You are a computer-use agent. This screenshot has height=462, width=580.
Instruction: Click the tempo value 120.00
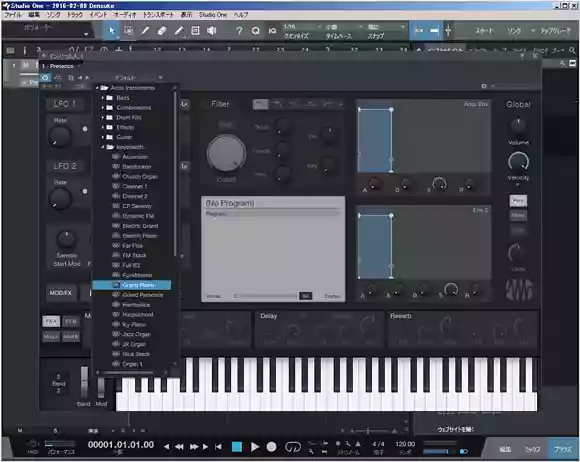coord(405,444)
